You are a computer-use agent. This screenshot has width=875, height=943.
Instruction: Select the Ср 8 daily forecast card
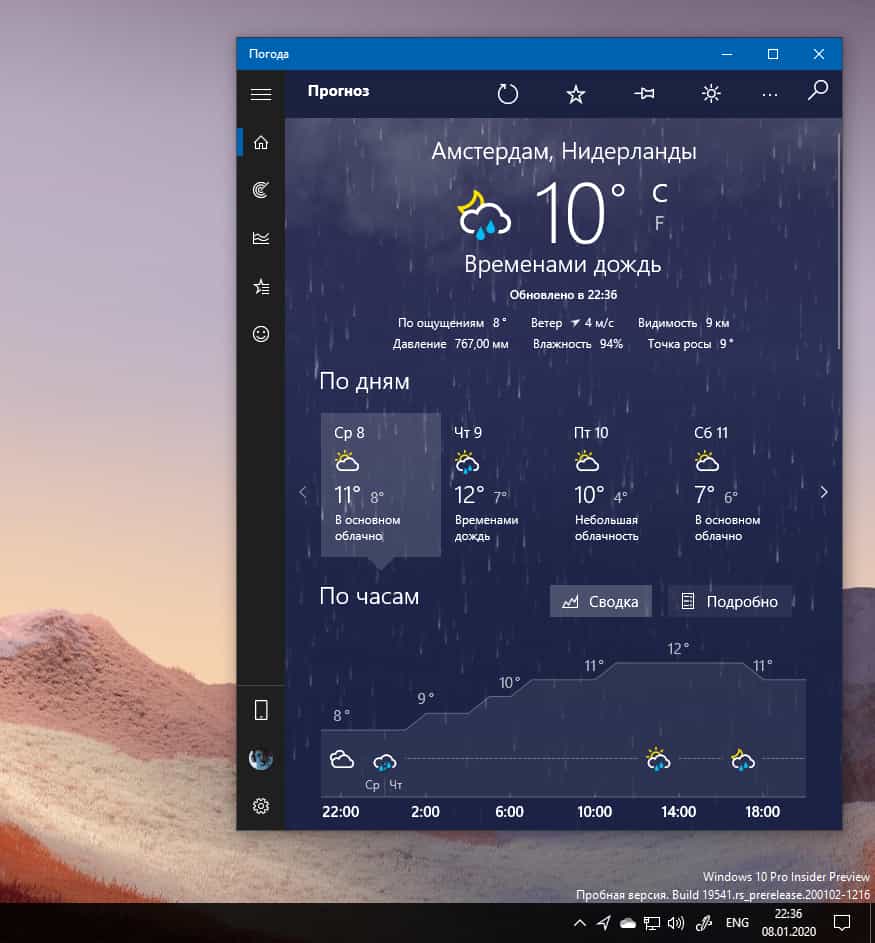click(x=381, y=484)
